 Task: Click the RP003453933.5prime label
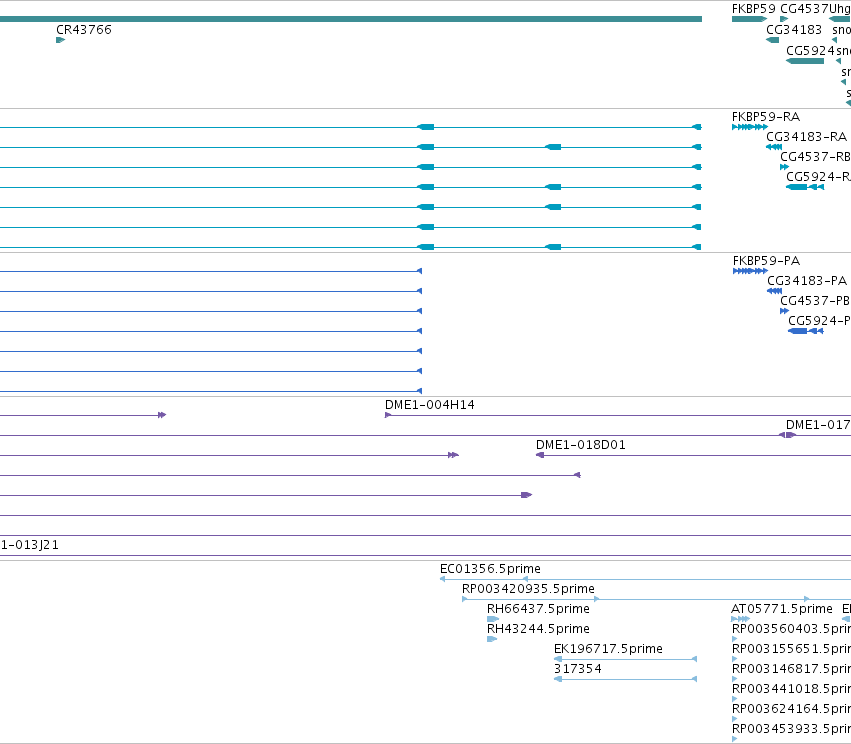[791, 729]
